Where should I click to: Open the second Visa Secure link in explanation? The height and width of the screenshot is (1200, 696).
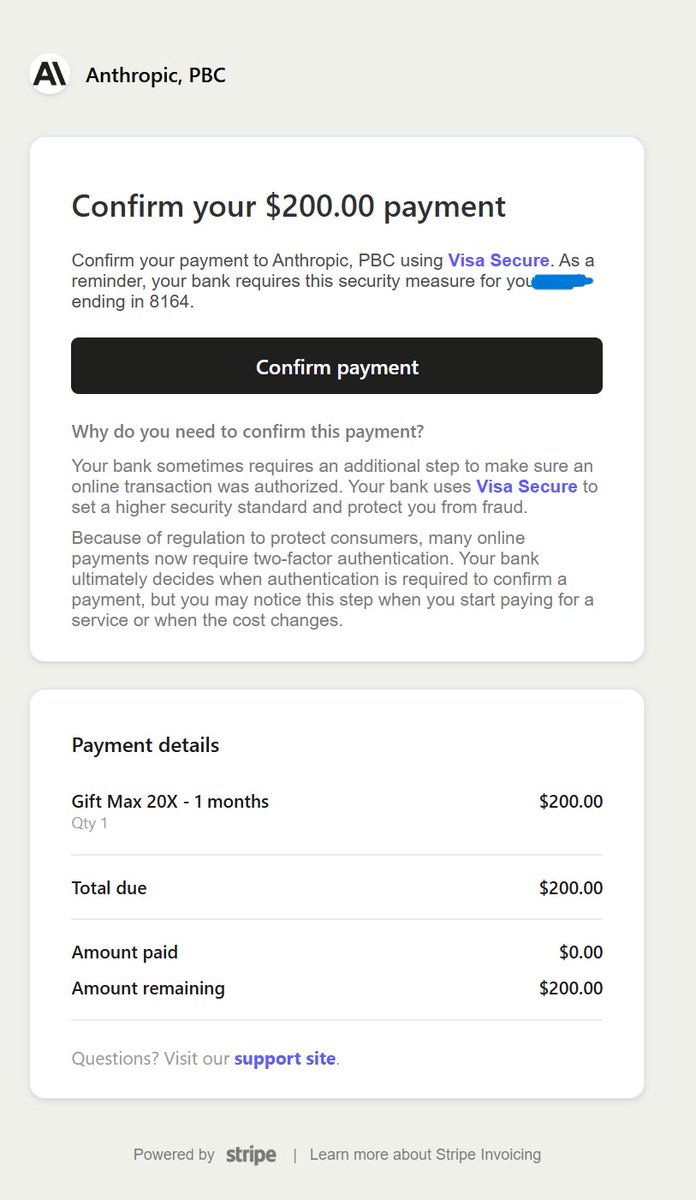tap(527, 486)
